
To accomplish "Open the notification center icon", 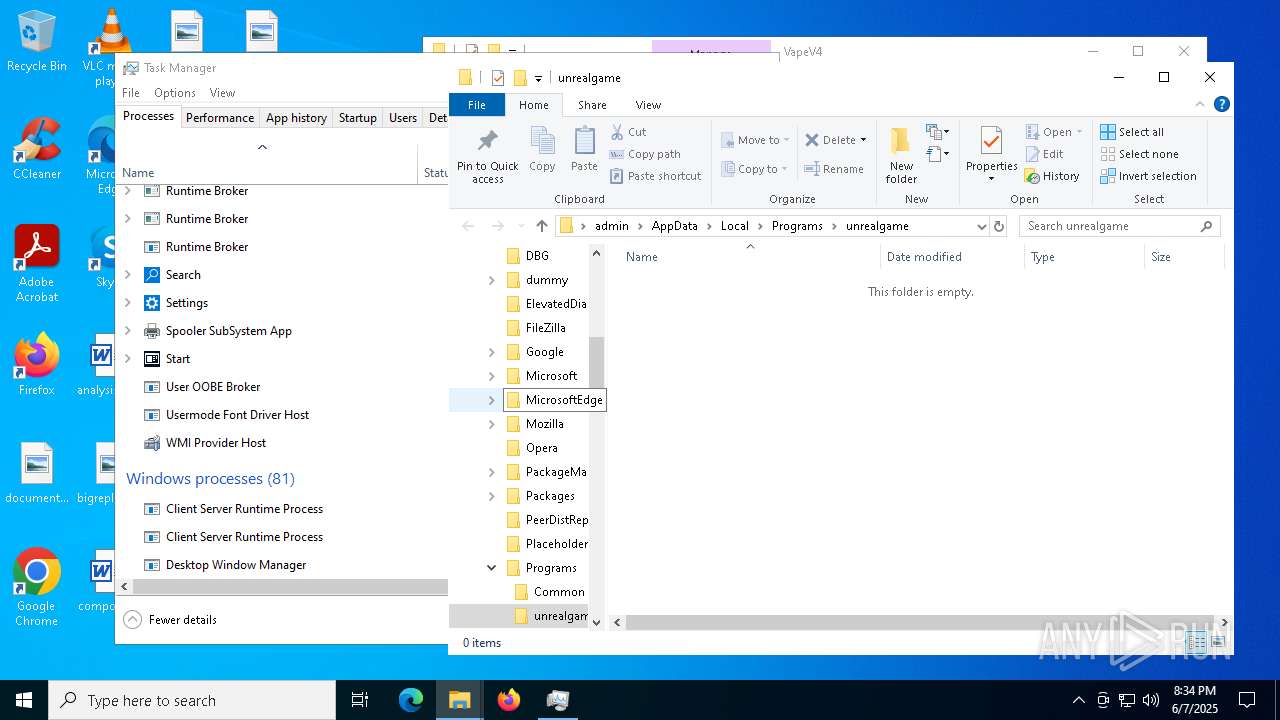I will pyautogui.click(x=1247, y=700).
